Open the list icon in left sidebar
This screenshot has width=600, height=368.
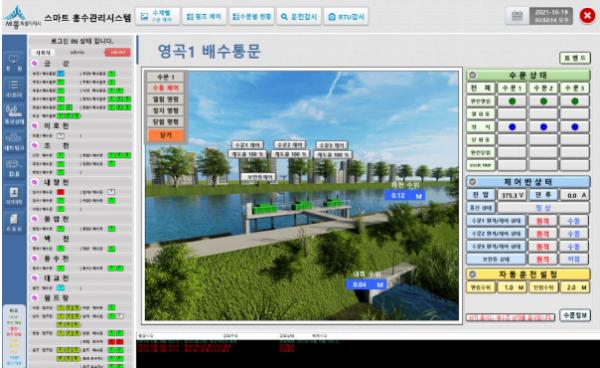coord(14,88)
